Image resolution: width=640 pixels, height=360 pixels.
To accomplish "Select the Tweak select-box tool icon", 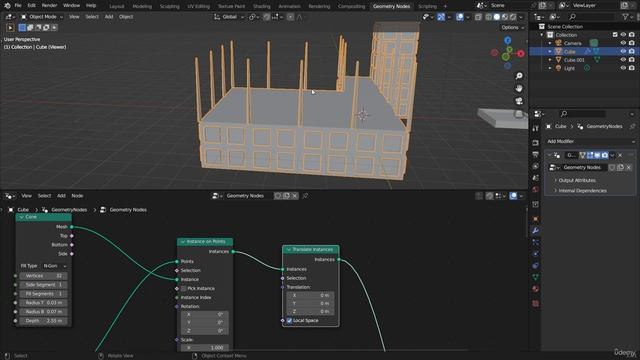I will 10,28.
